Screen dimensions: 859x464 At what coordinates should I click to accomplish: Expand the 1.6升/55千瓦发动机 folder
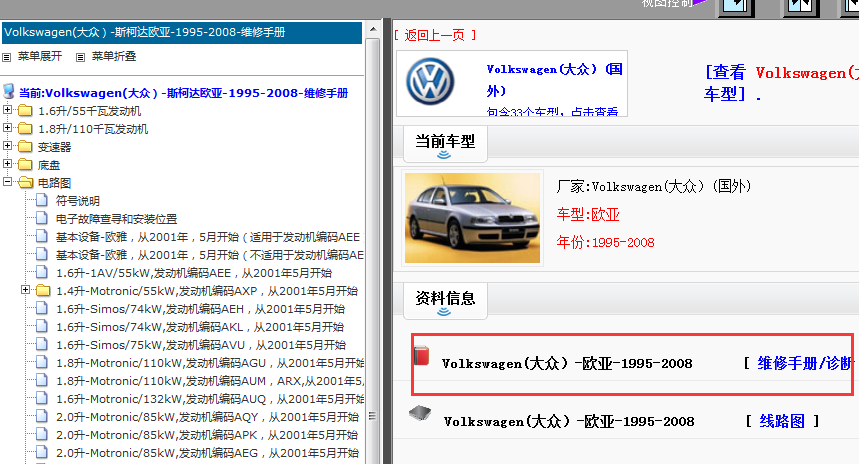[8, 110]
